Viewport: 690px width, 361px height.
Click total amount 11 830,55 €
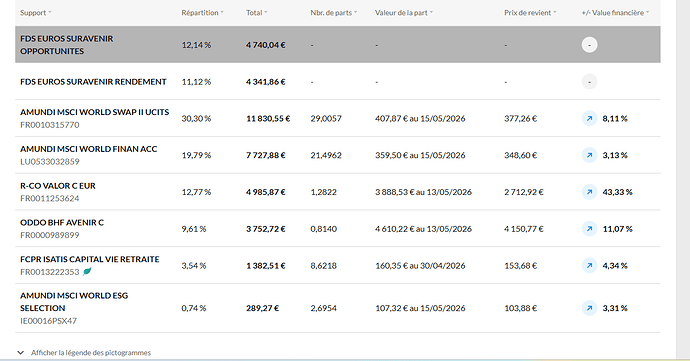(x=268, y=118)
